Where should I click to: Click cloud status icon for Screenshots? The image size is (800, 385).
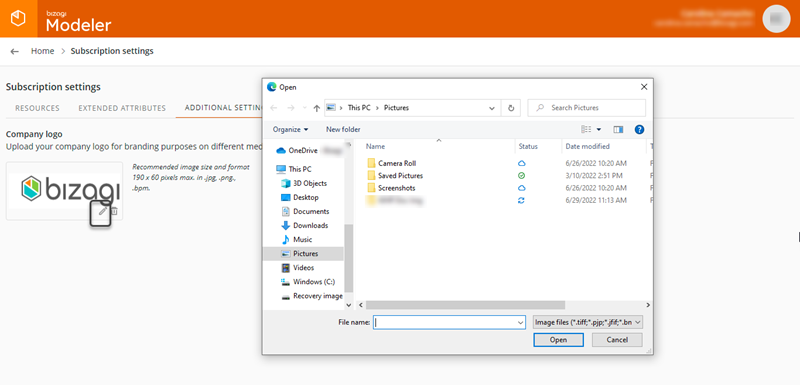[521, 188]
